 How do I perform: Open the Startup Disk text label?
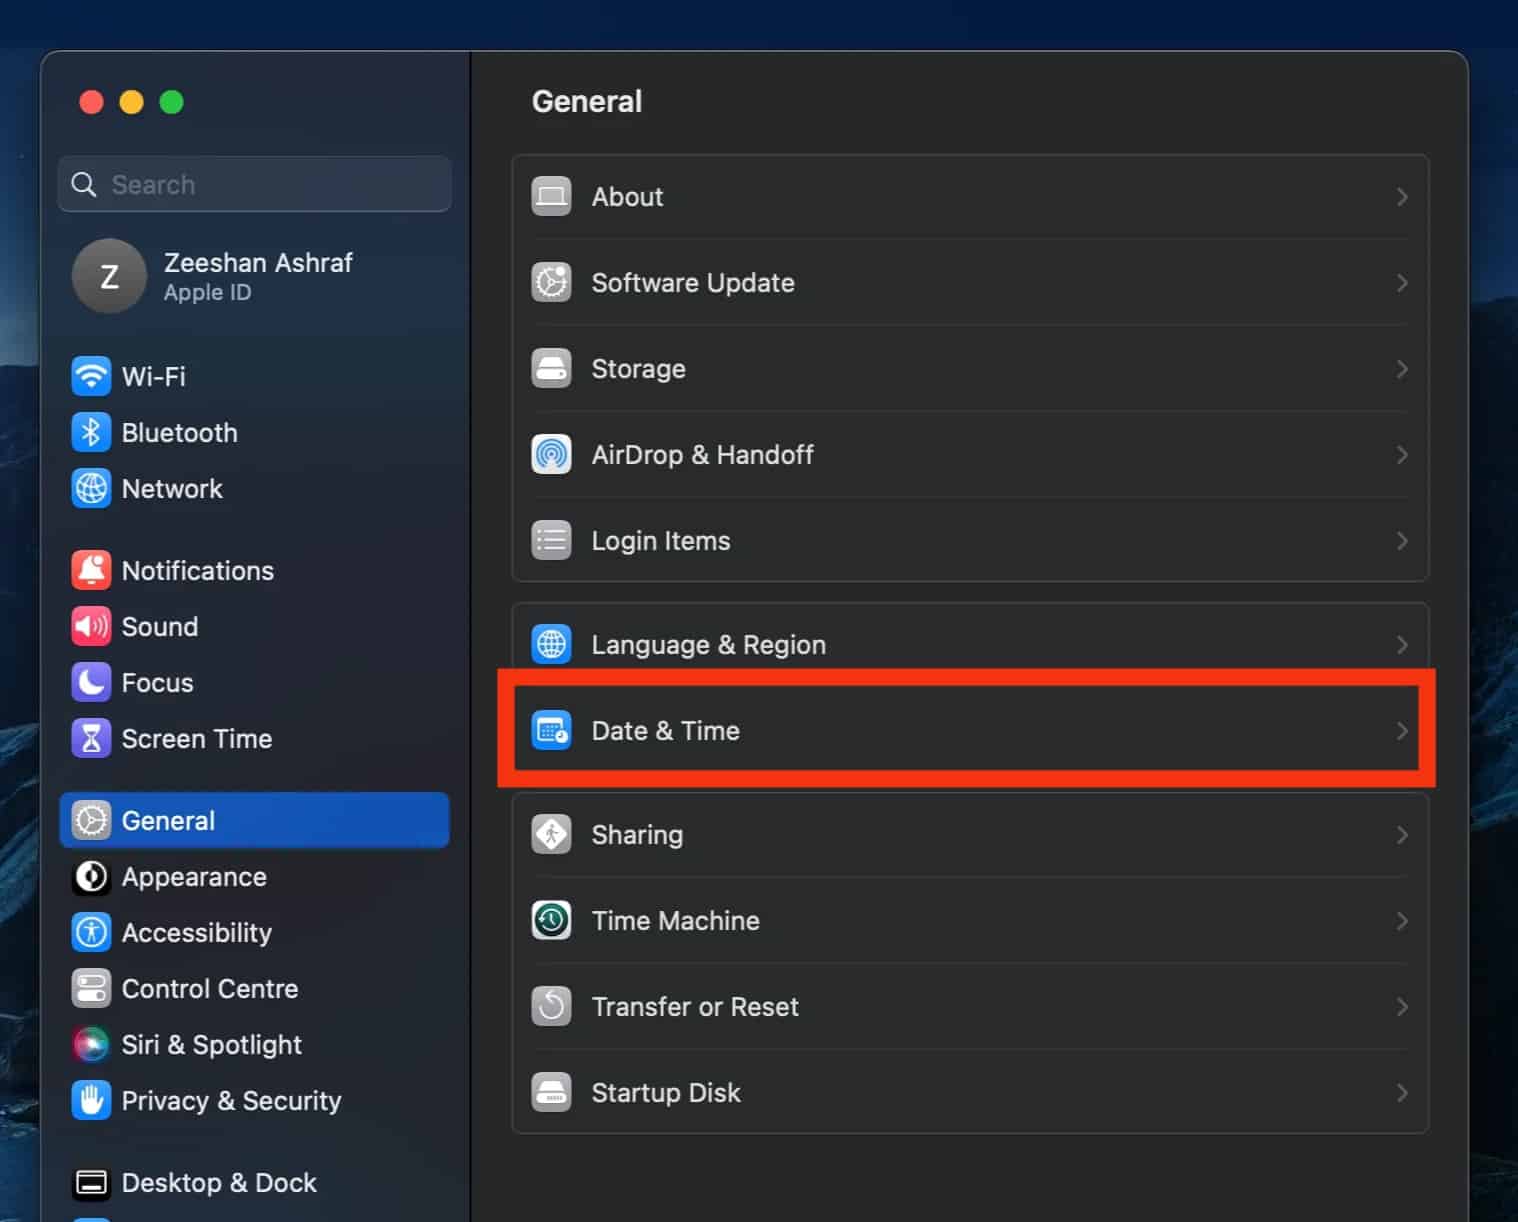[665, 1093]
